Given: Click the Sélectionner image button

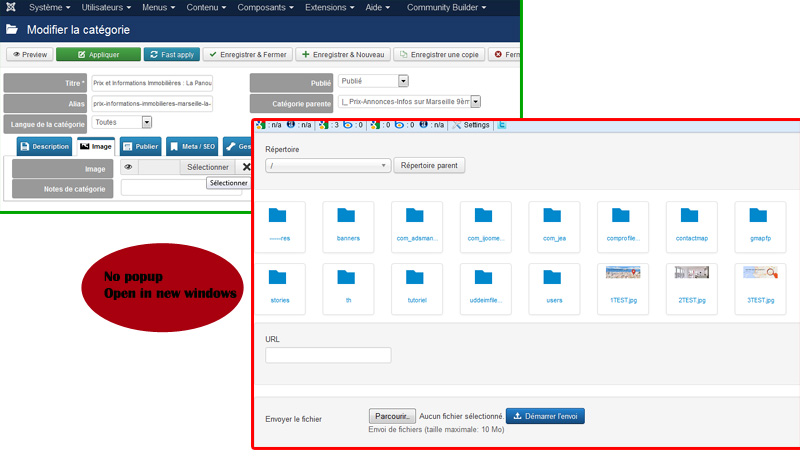Looking at the screenshot, I should point(207,167).
